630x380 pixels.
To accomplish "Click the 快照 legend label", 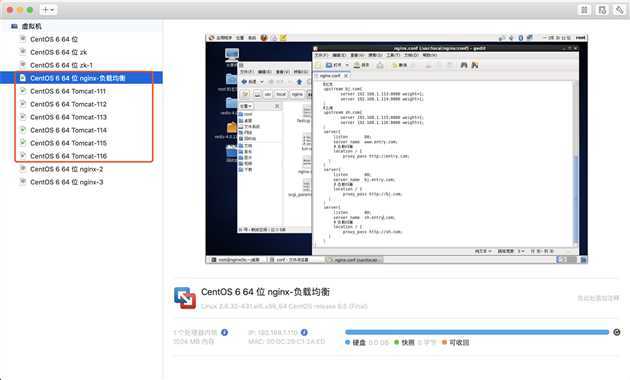I will coord(408,343).
